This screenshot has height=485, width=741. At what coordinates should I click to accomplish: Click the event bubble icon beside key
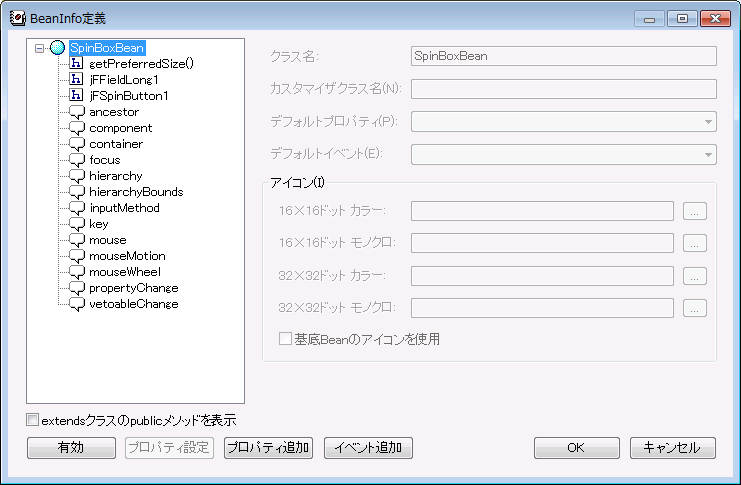click(x=77, y=225)
